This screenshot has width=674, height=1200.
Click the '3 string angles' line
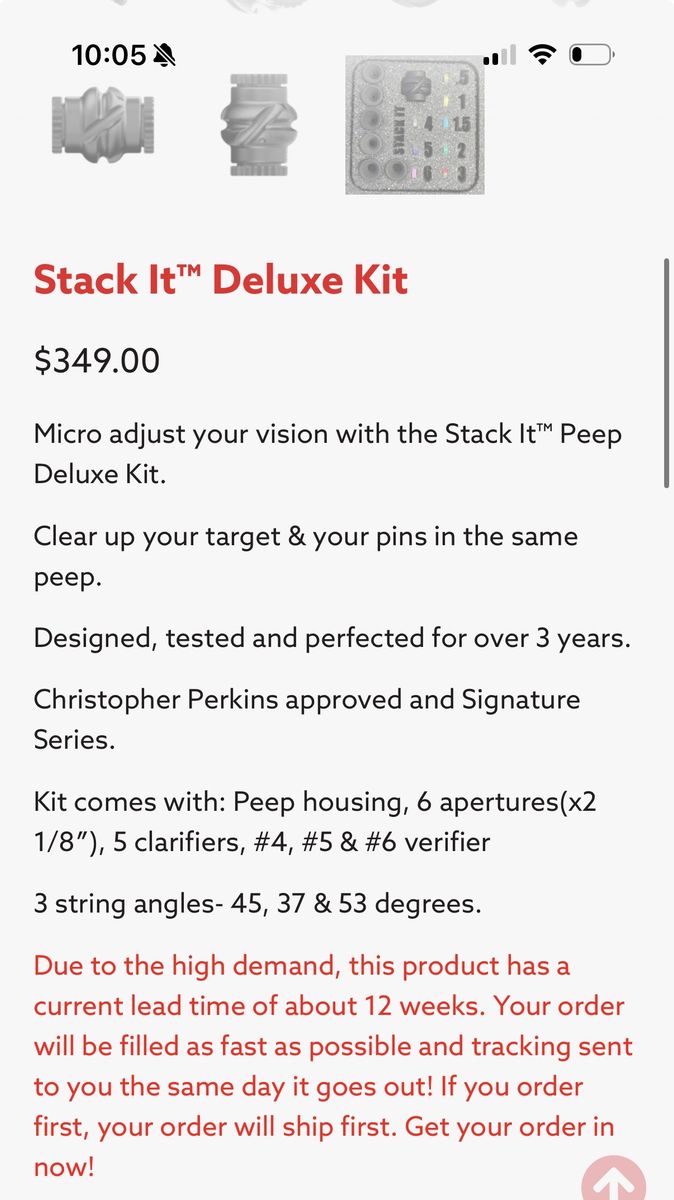tap(258, 904)
